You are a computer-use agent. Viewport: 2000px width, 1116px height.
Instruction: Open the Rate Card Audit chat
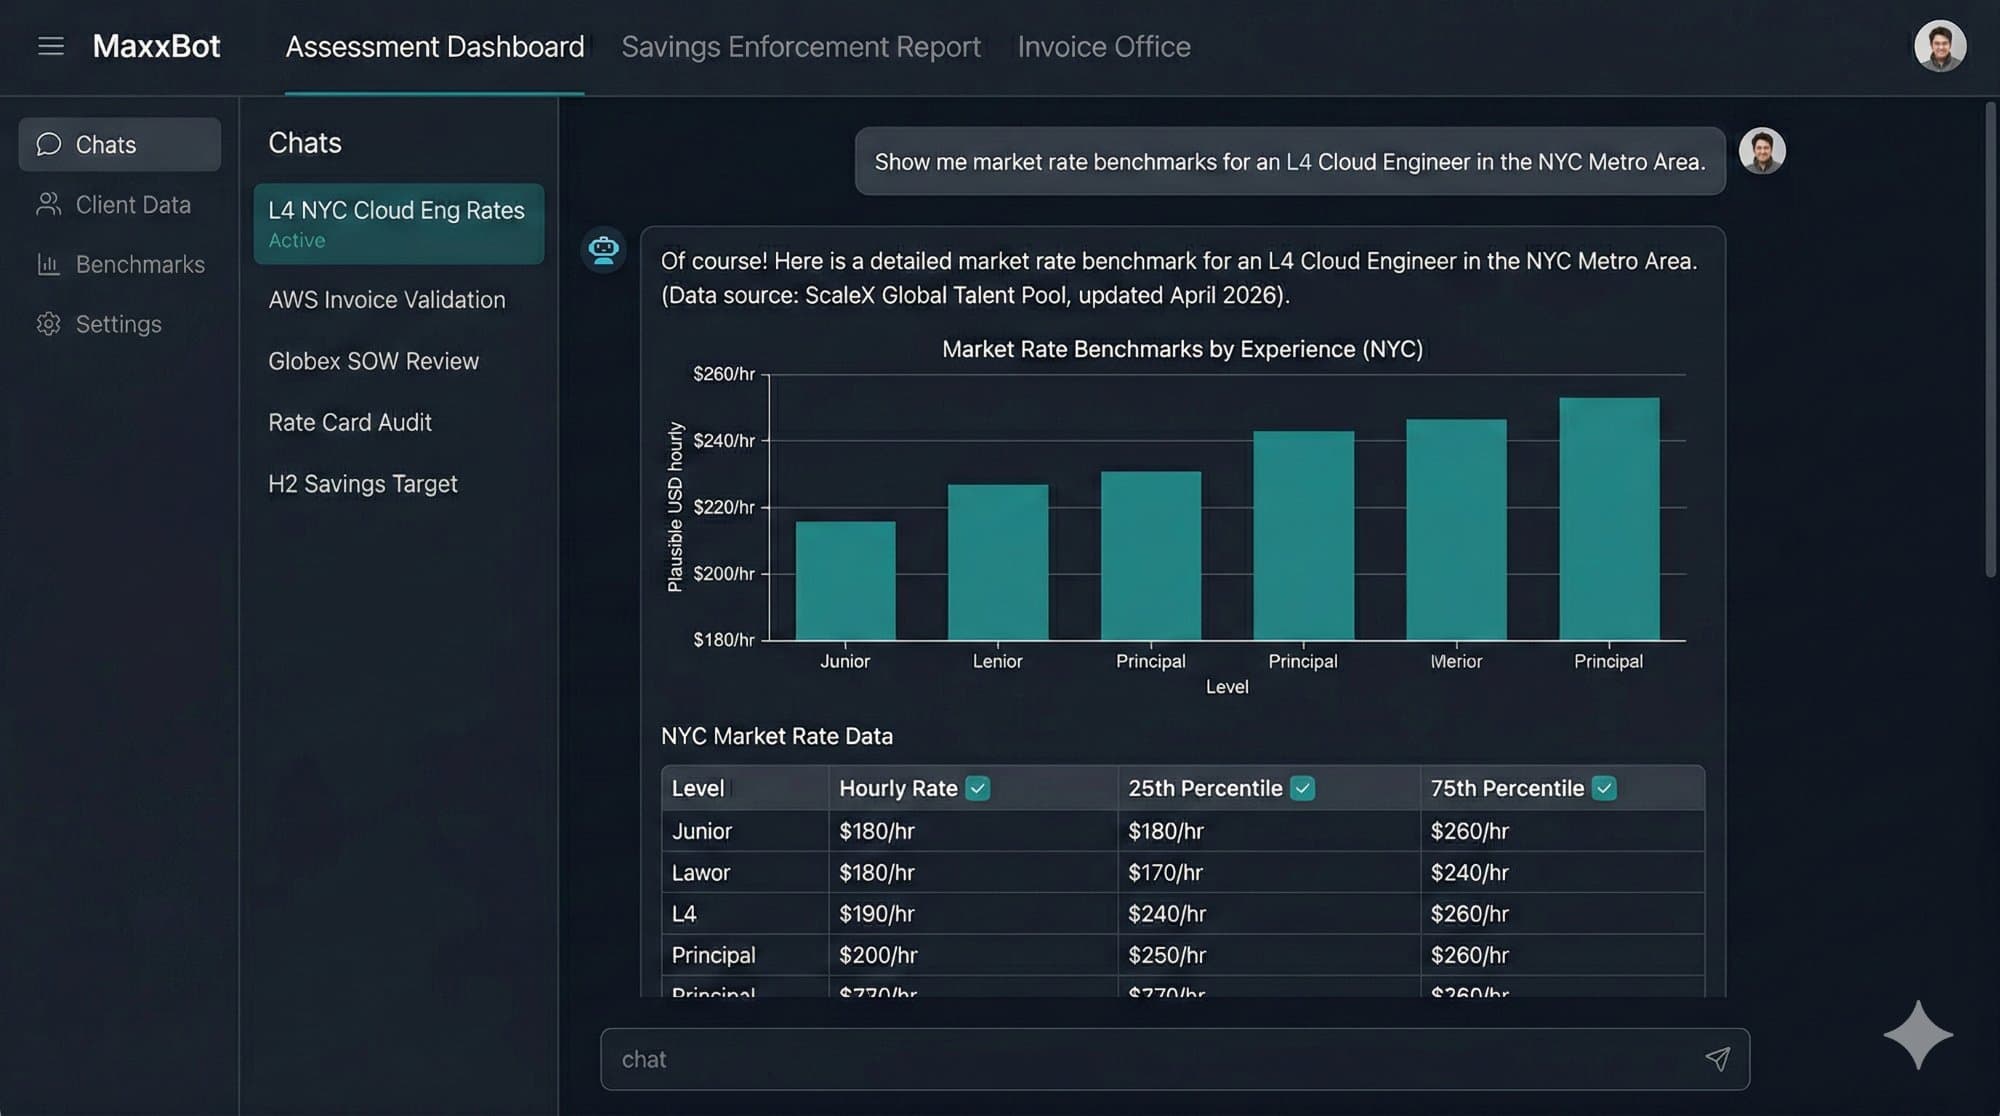pyautogui.click(x=349, y=422)
